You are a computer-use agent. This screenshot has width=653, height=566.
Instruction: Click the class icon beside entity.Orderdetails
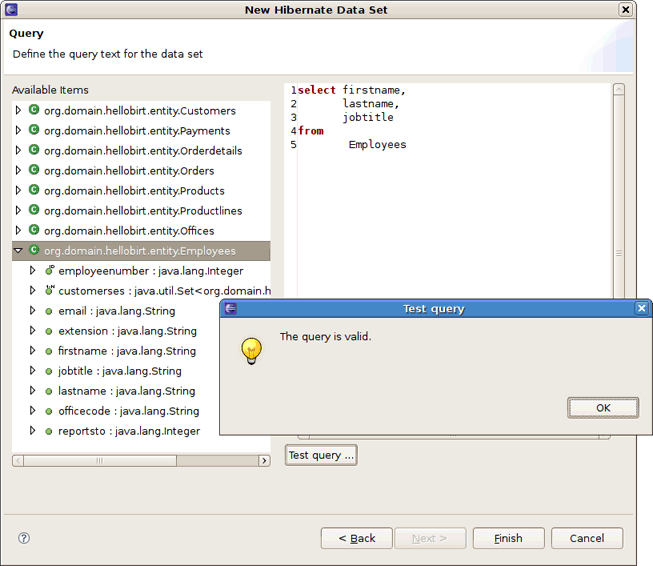[34, 150]
